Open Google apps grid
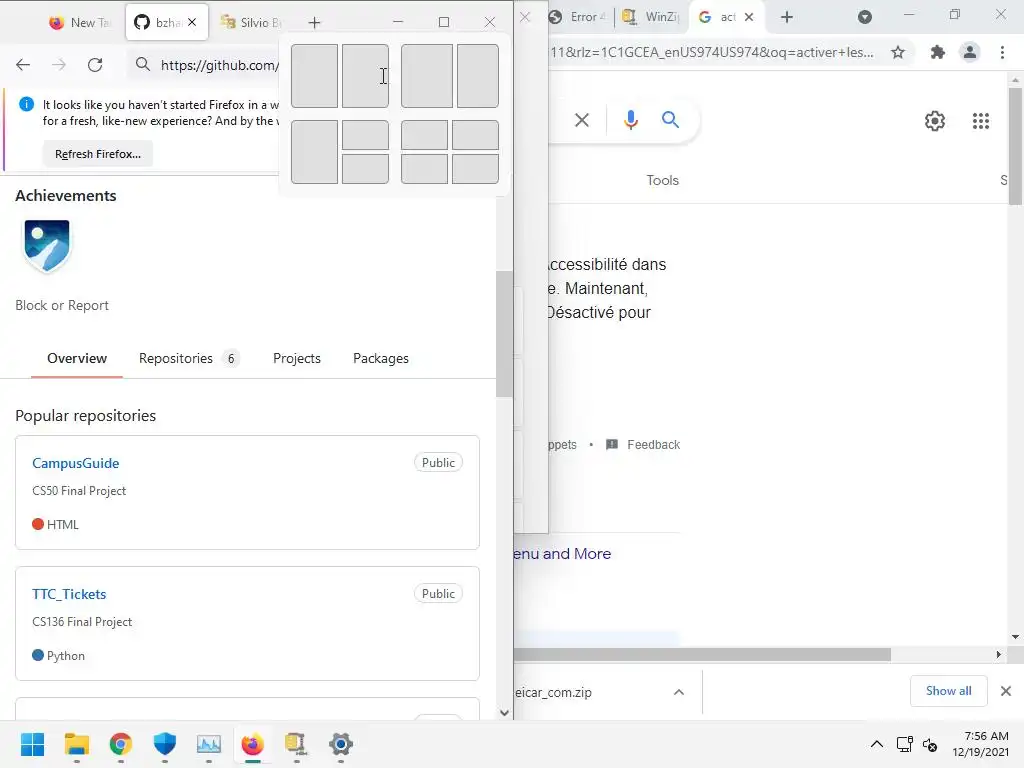The width and height of the screenshot is (1024, 768). pos(981,121)
